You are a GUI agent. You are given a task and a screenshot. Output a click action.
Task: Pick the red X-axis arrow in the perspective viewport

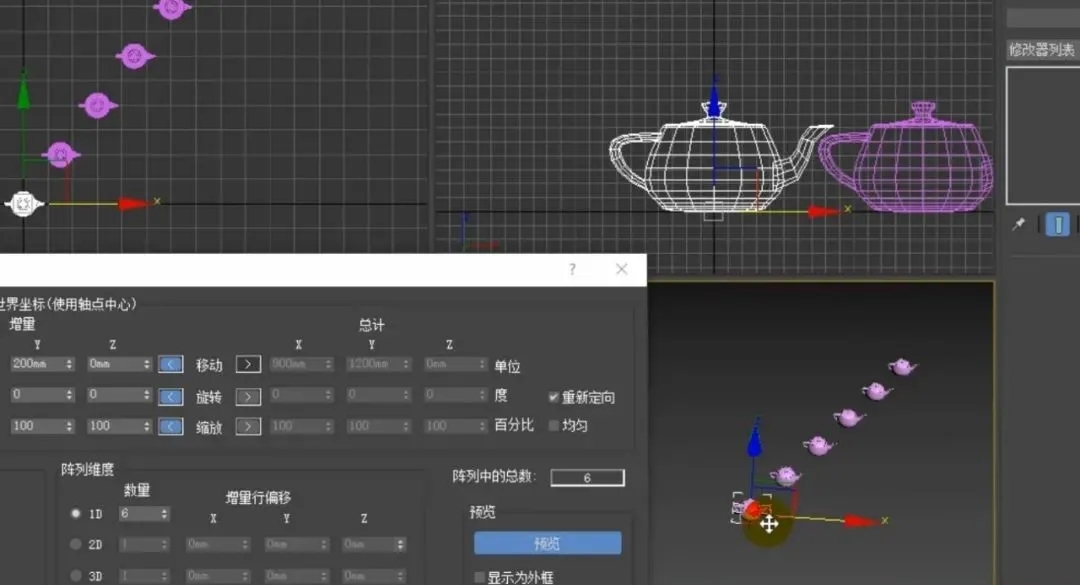860,521
